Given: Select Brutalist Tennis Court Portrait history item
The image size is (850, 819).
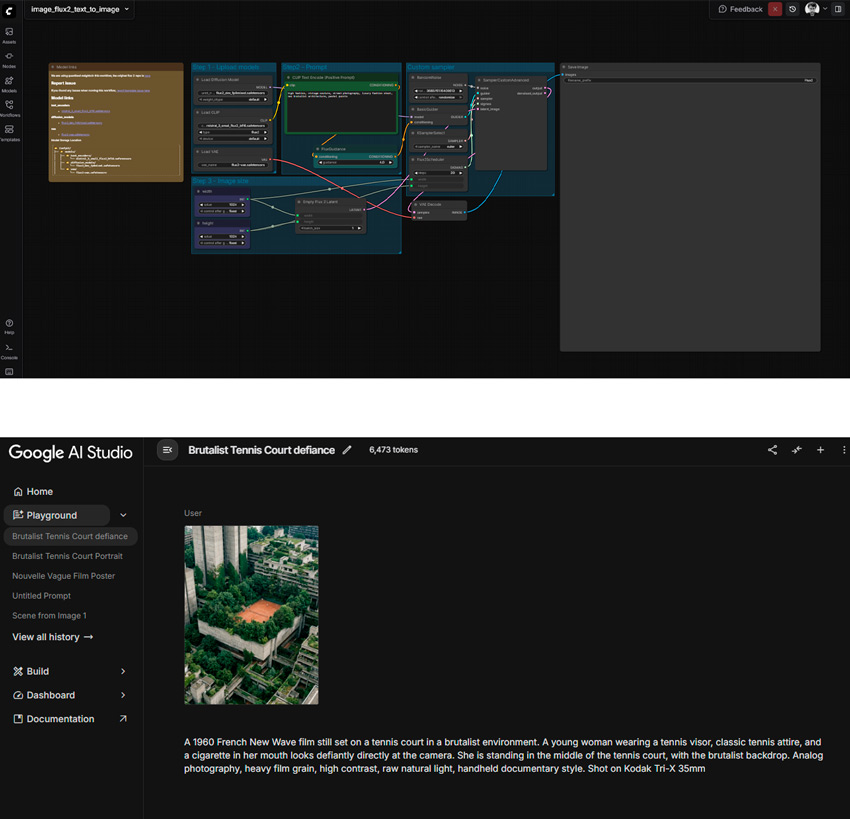Looking at the screenshot, I should pyautogui.click(x=67, y=556).
